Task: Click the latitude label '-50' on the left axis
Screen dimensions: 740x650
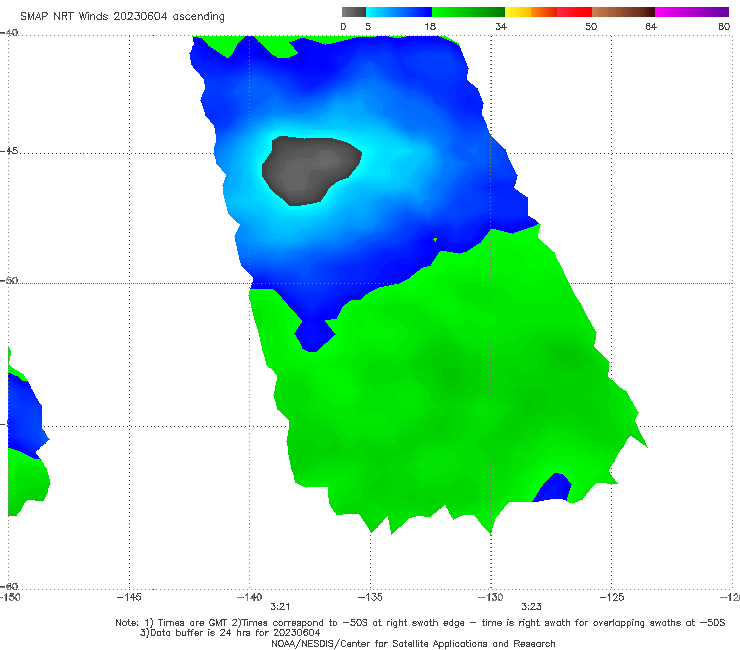Action: pyautogui.click(x=9, y=280)
